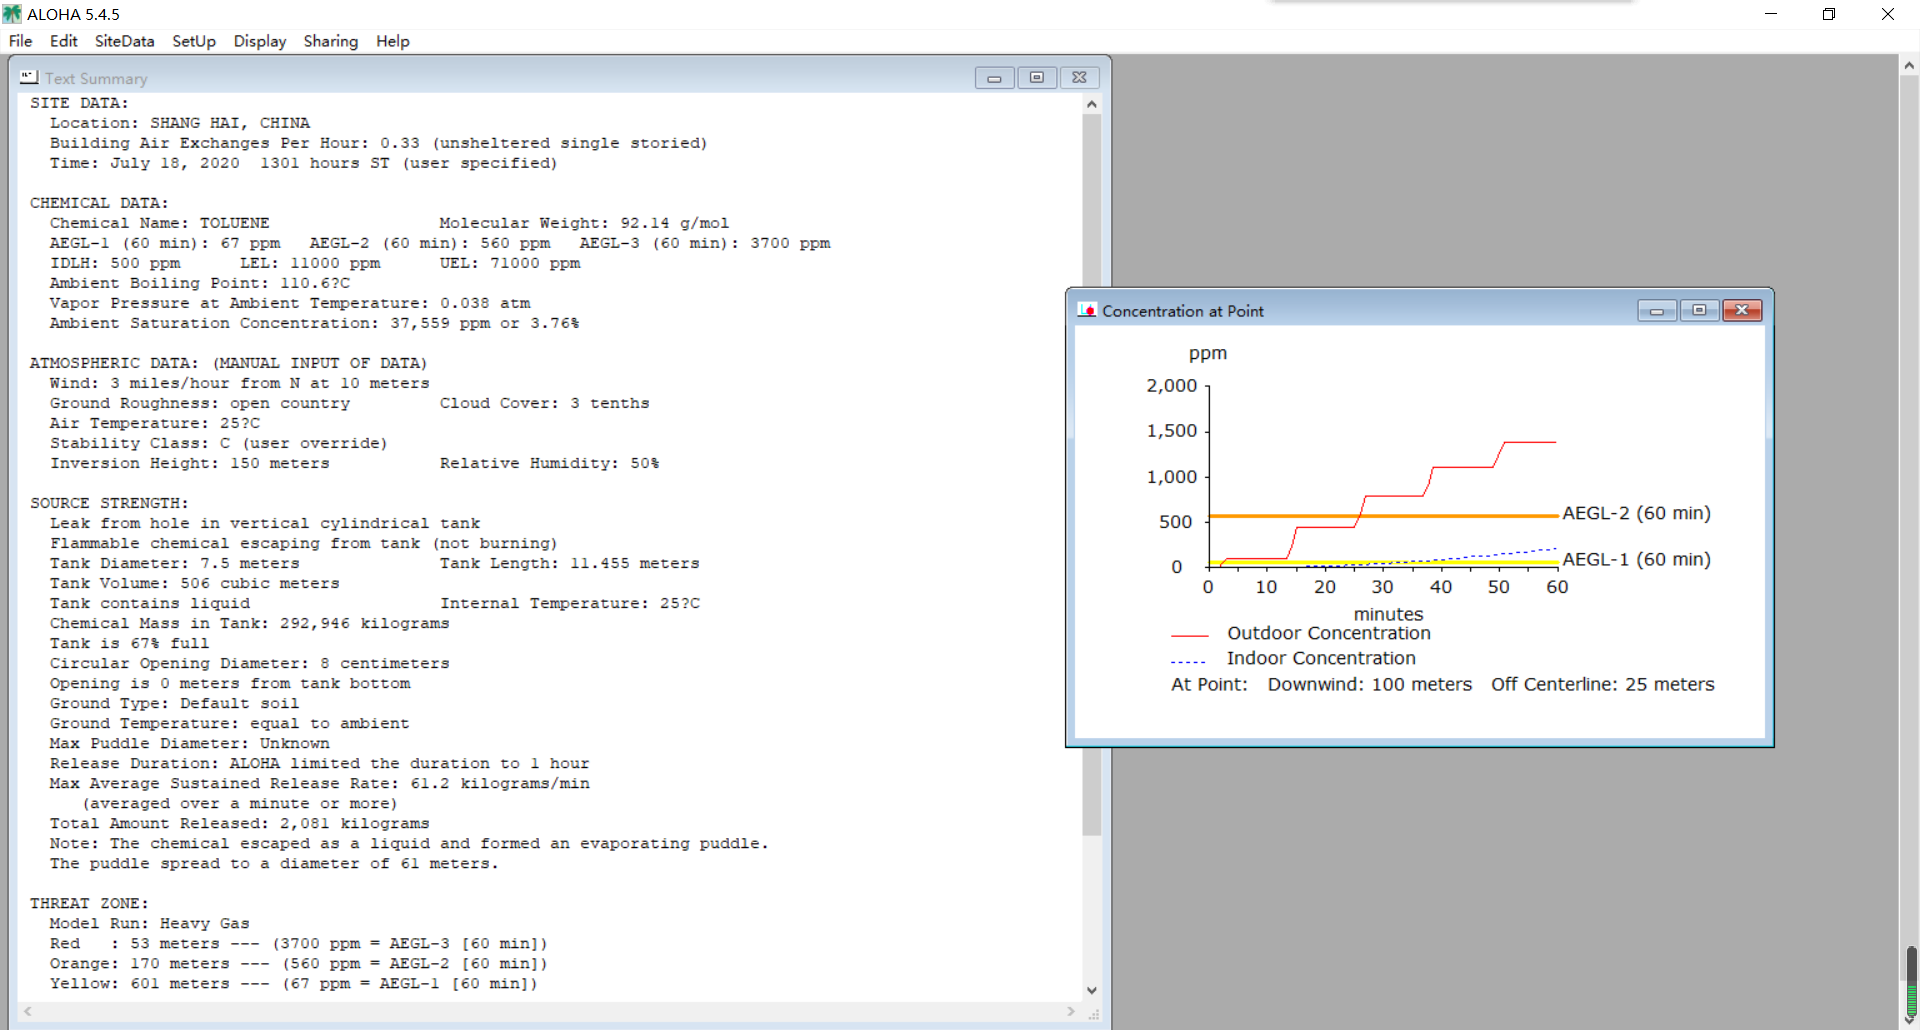The height and width of the screenshot is (1030, 1920).
Task: Open the Help menu
Action: 393,41
